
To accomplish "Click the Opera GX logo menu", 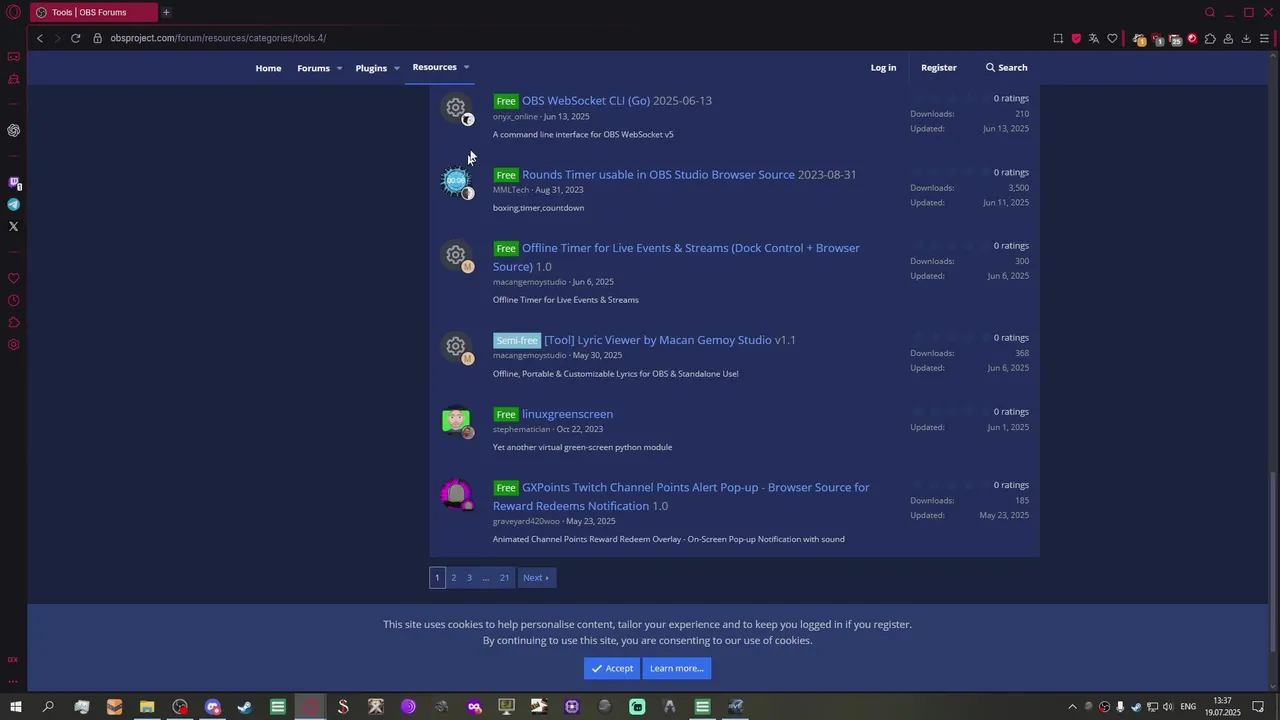I will click(x=13, y=12).
